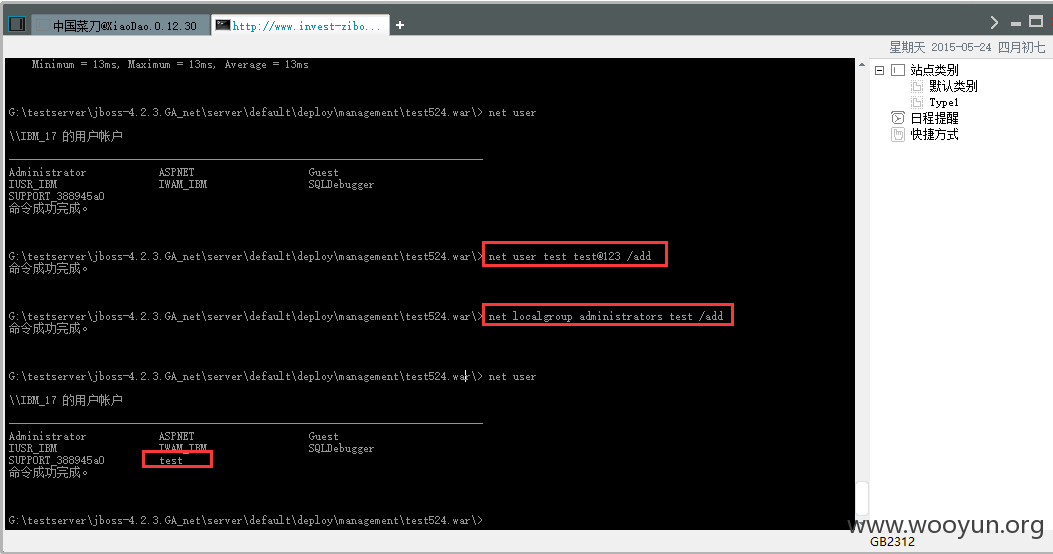Switch to the 中国菜刀@XiaoDao.0.12.30 tab

pos(124,26)
